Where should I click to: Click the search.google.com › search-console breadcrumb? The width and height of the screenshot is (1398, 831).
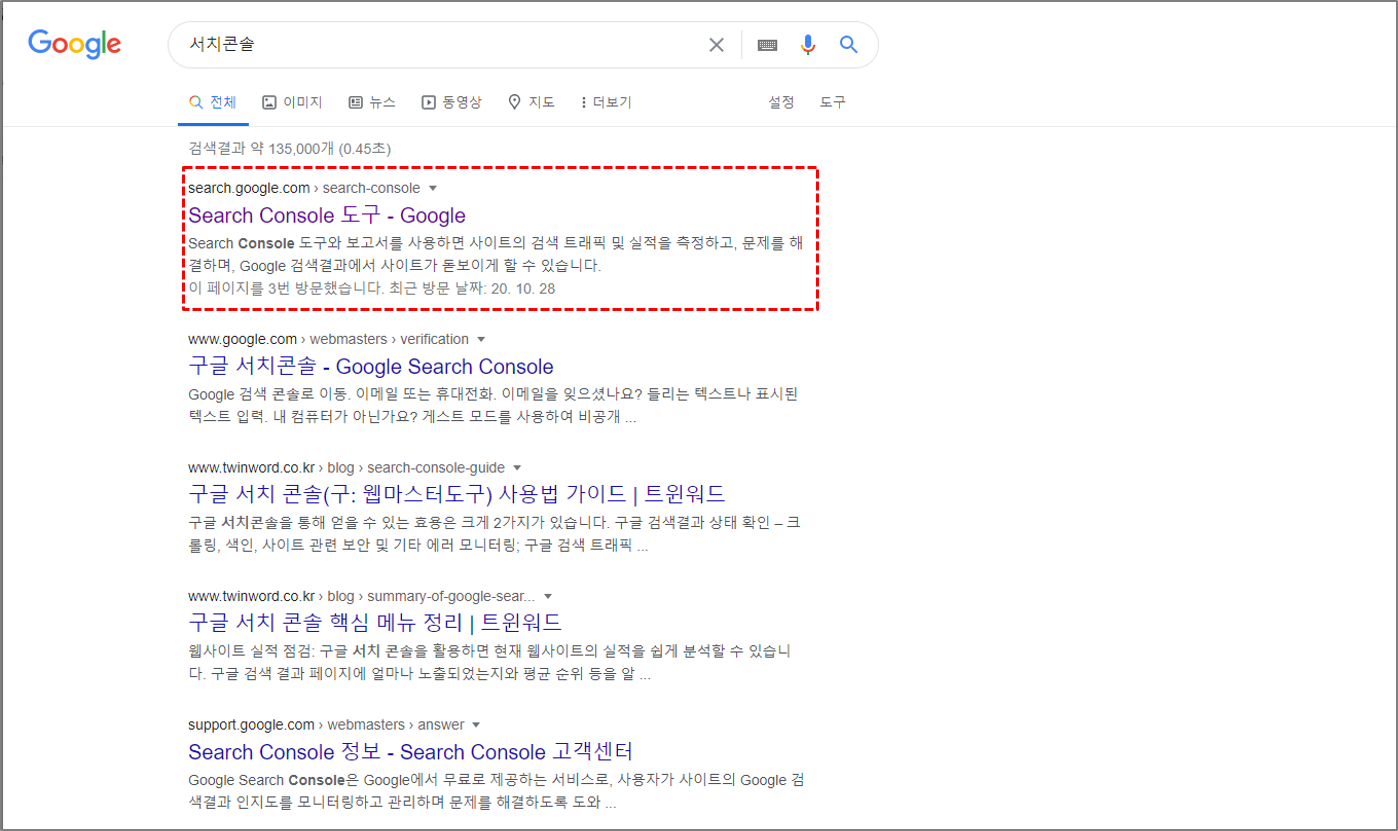pos(304,188)
